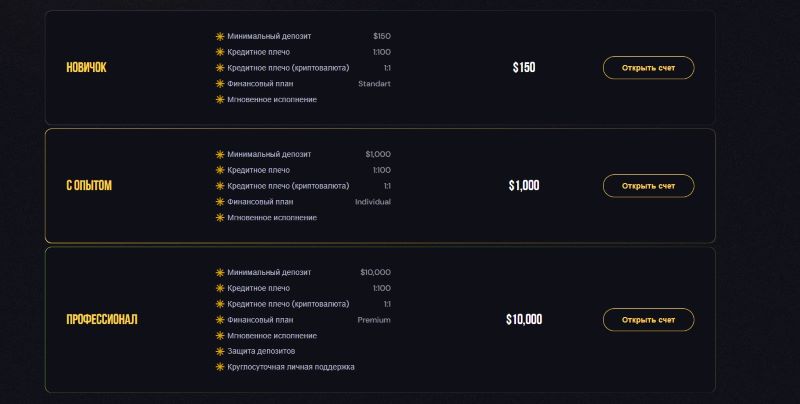This screenshot has height=404, width=800.
Task: Click star icon beside Новичок Минимальный депозит
Action: [220, 36]
